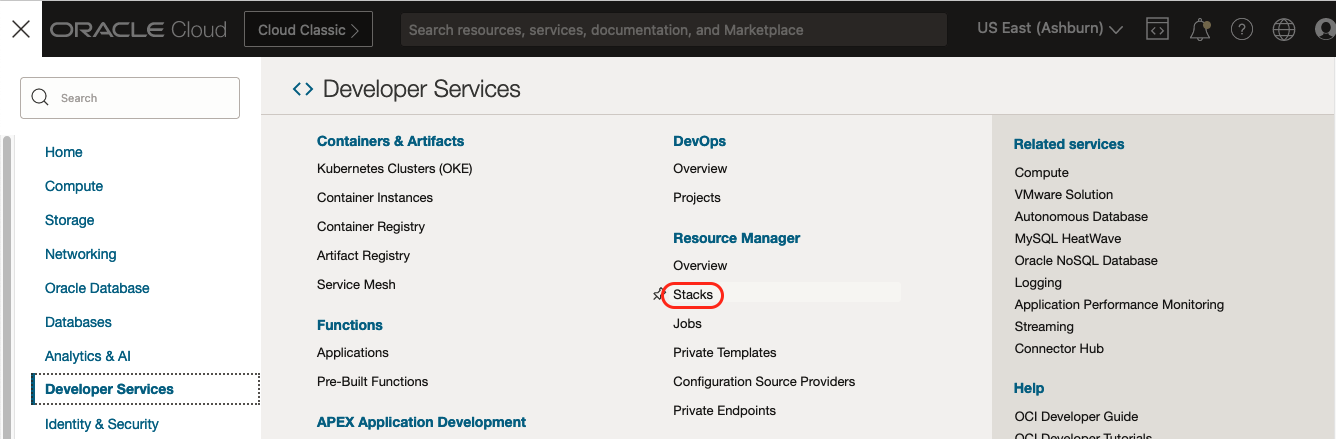The width and height of the screenshot is (1336, 439).
Task: Click the Developer Services code brackets icon
Action: pyautogui.click(x=302, y=89)
